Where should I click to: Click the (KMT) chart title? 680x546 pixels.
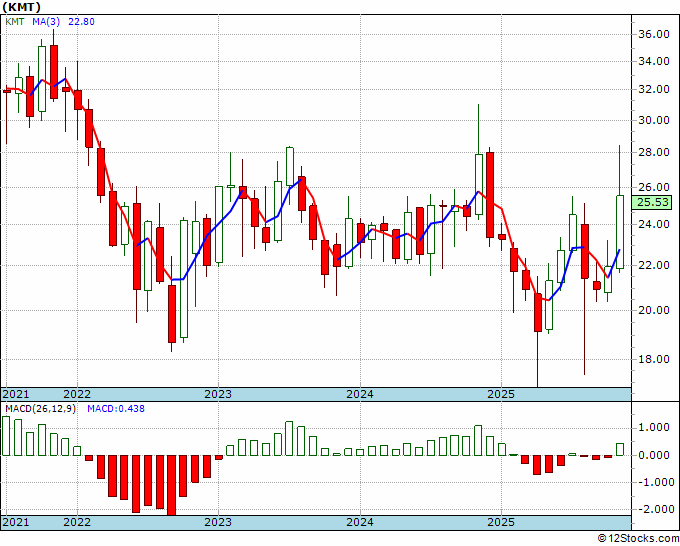click(22, 7)
